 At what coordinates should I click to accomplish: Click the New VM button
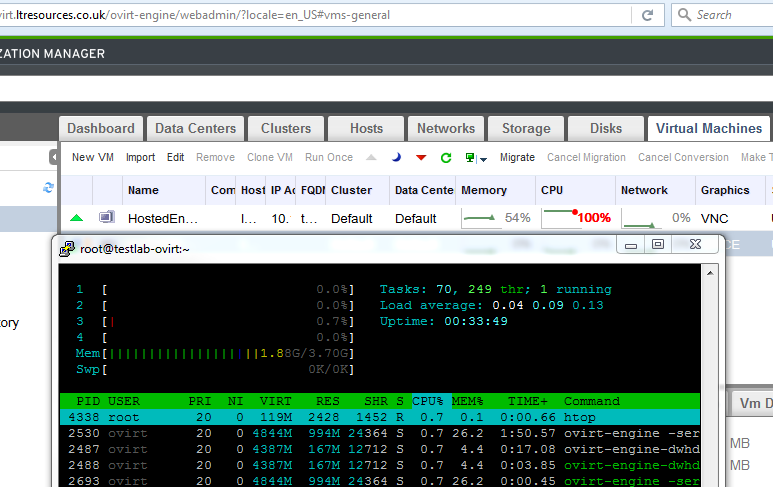92,157
